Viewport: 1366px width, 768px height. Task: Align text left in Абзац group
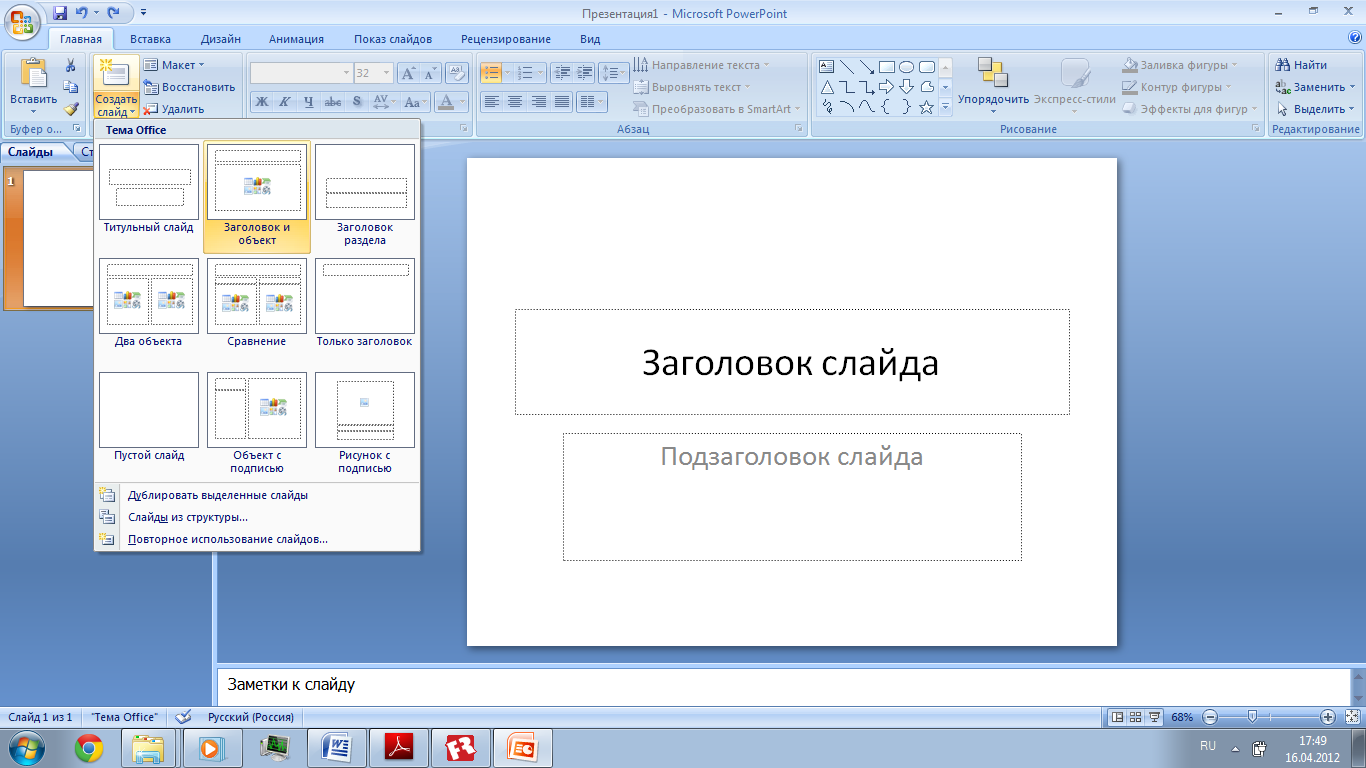pos(491,102)
